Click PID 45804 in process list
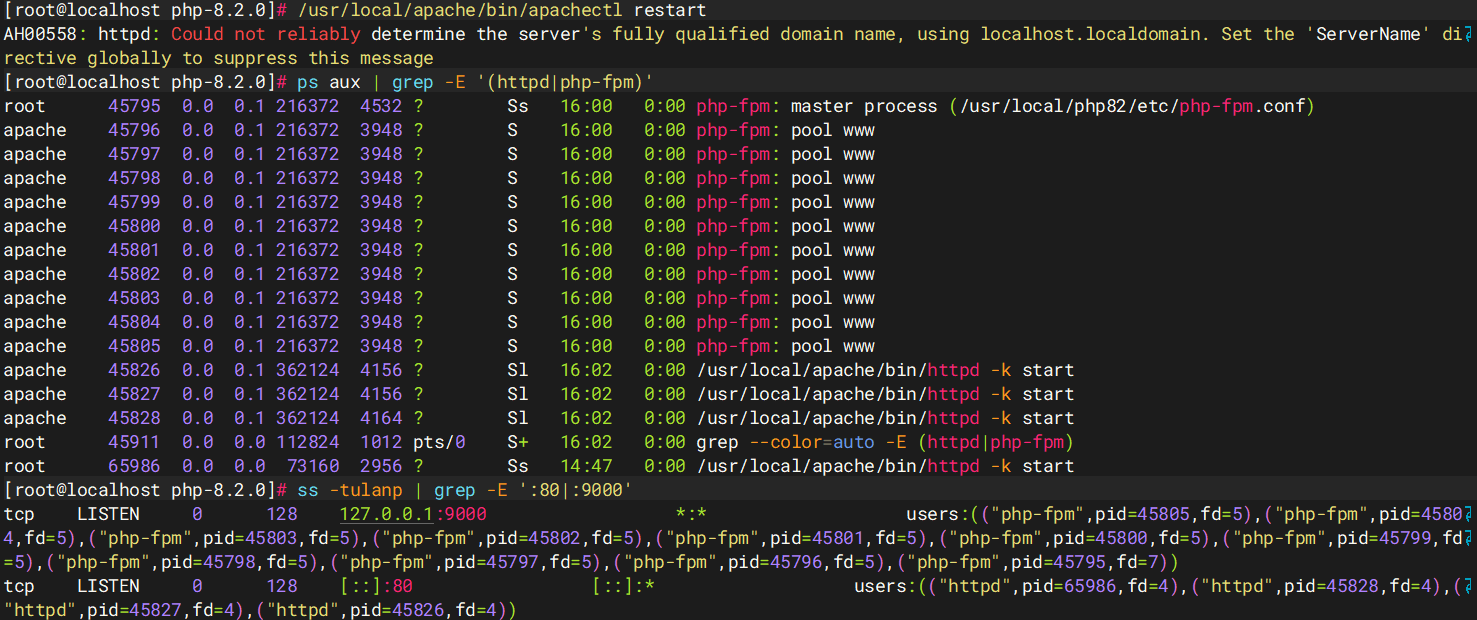 (x=134, y=322)
